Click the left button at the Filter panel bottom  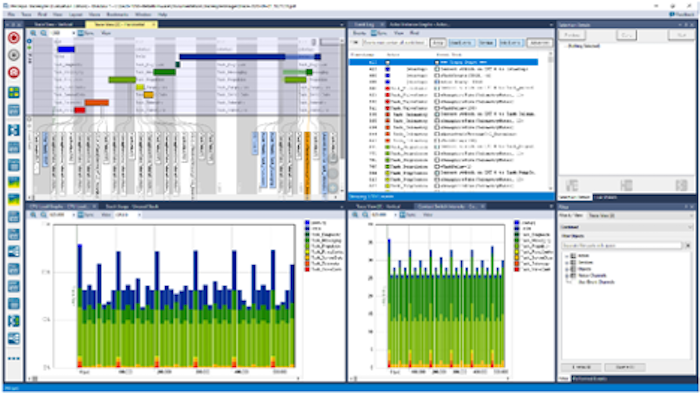pyautogui.click(x=581, y=367)
